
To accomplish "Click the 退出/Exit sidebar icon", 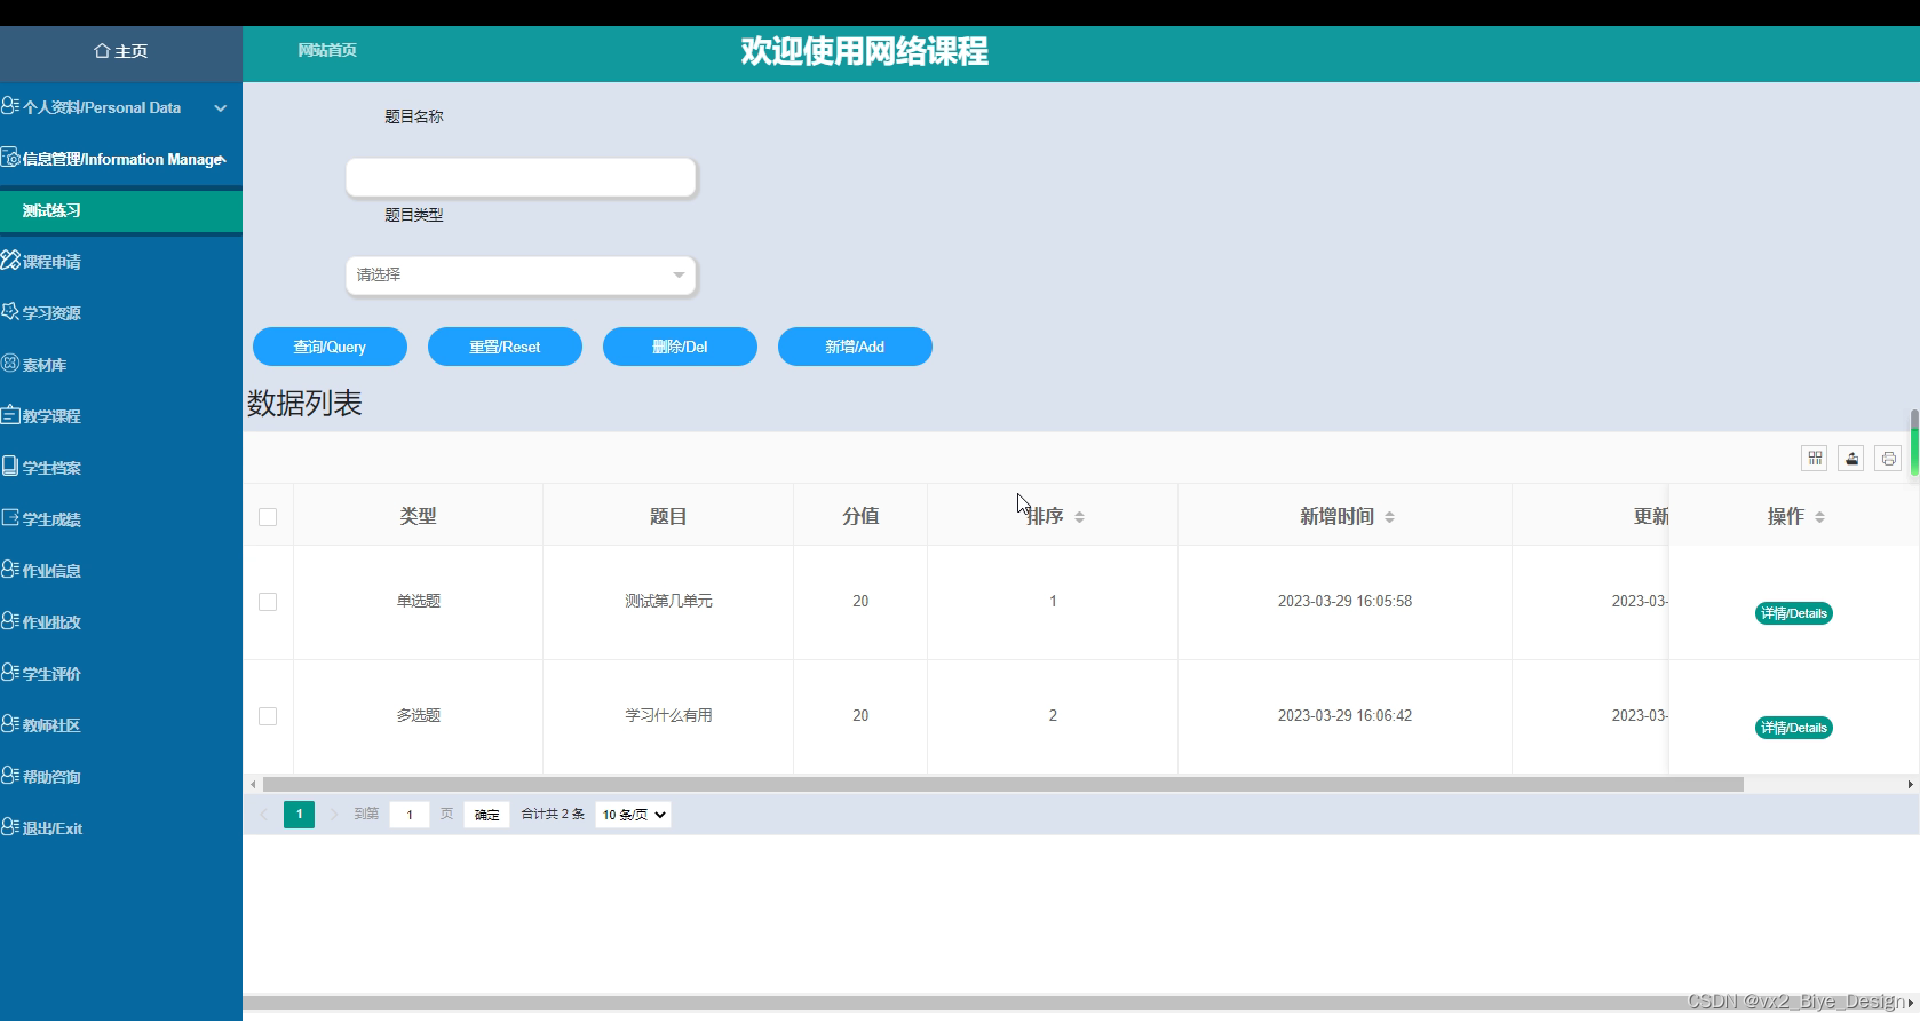I will click(x=10, y=827).
